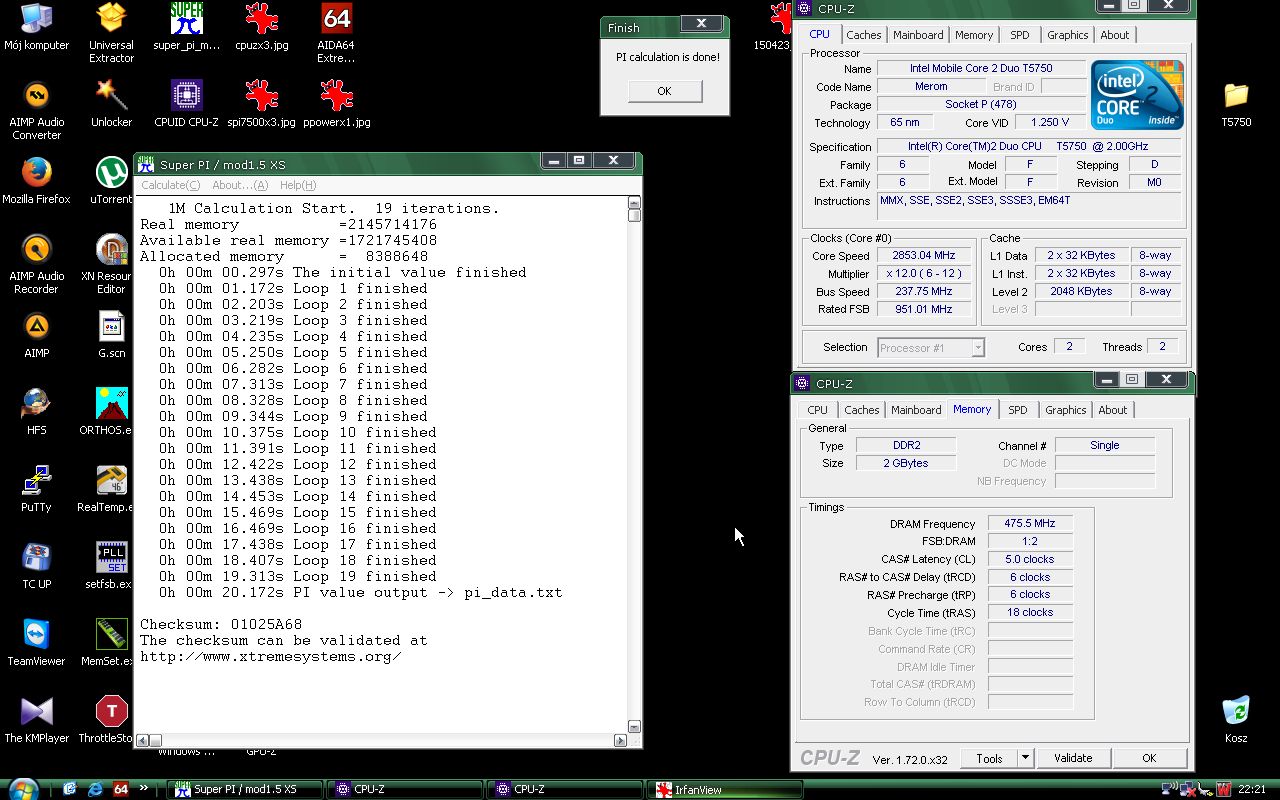This screenshot has width=1280, height=800.
Task: Expand quick launch overflow chevron
Action: tap(144, 788)
